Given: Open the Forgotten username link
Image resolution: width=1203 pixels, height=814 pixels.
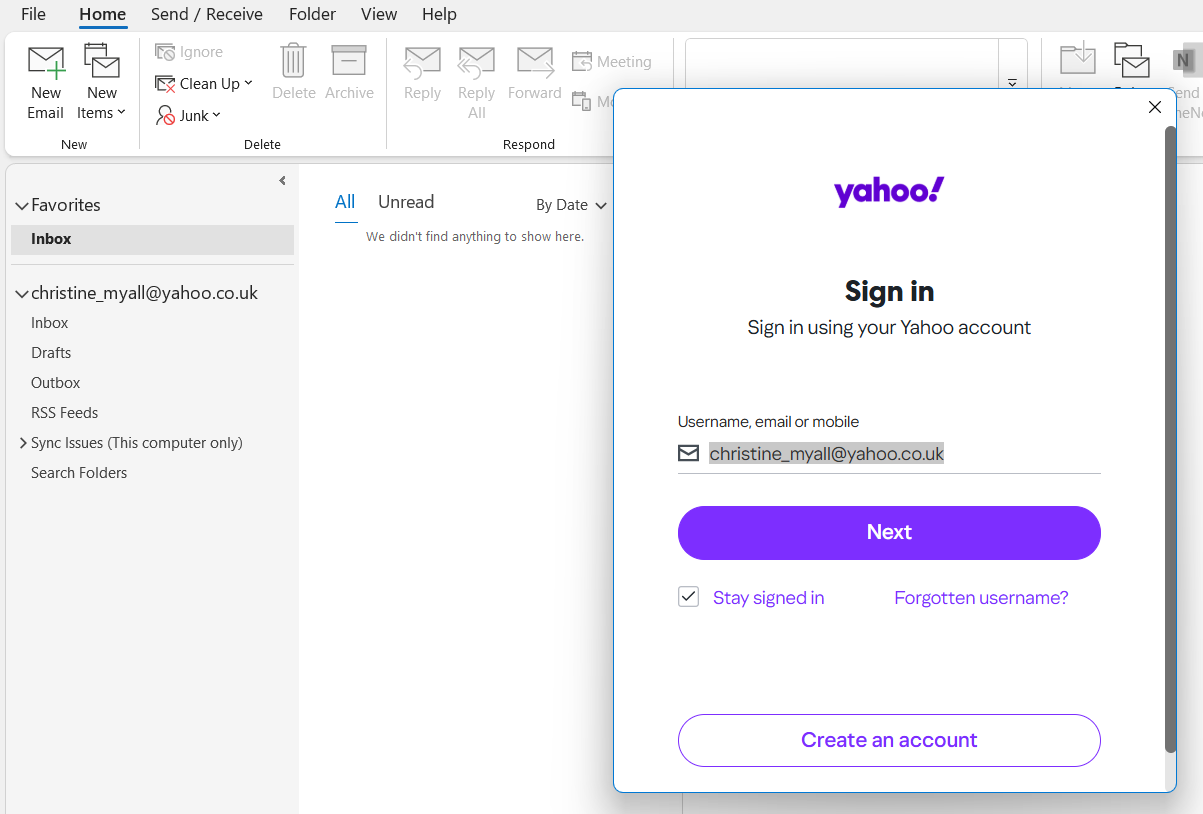Looking at the screenshot, I should [x=980, y=597].
